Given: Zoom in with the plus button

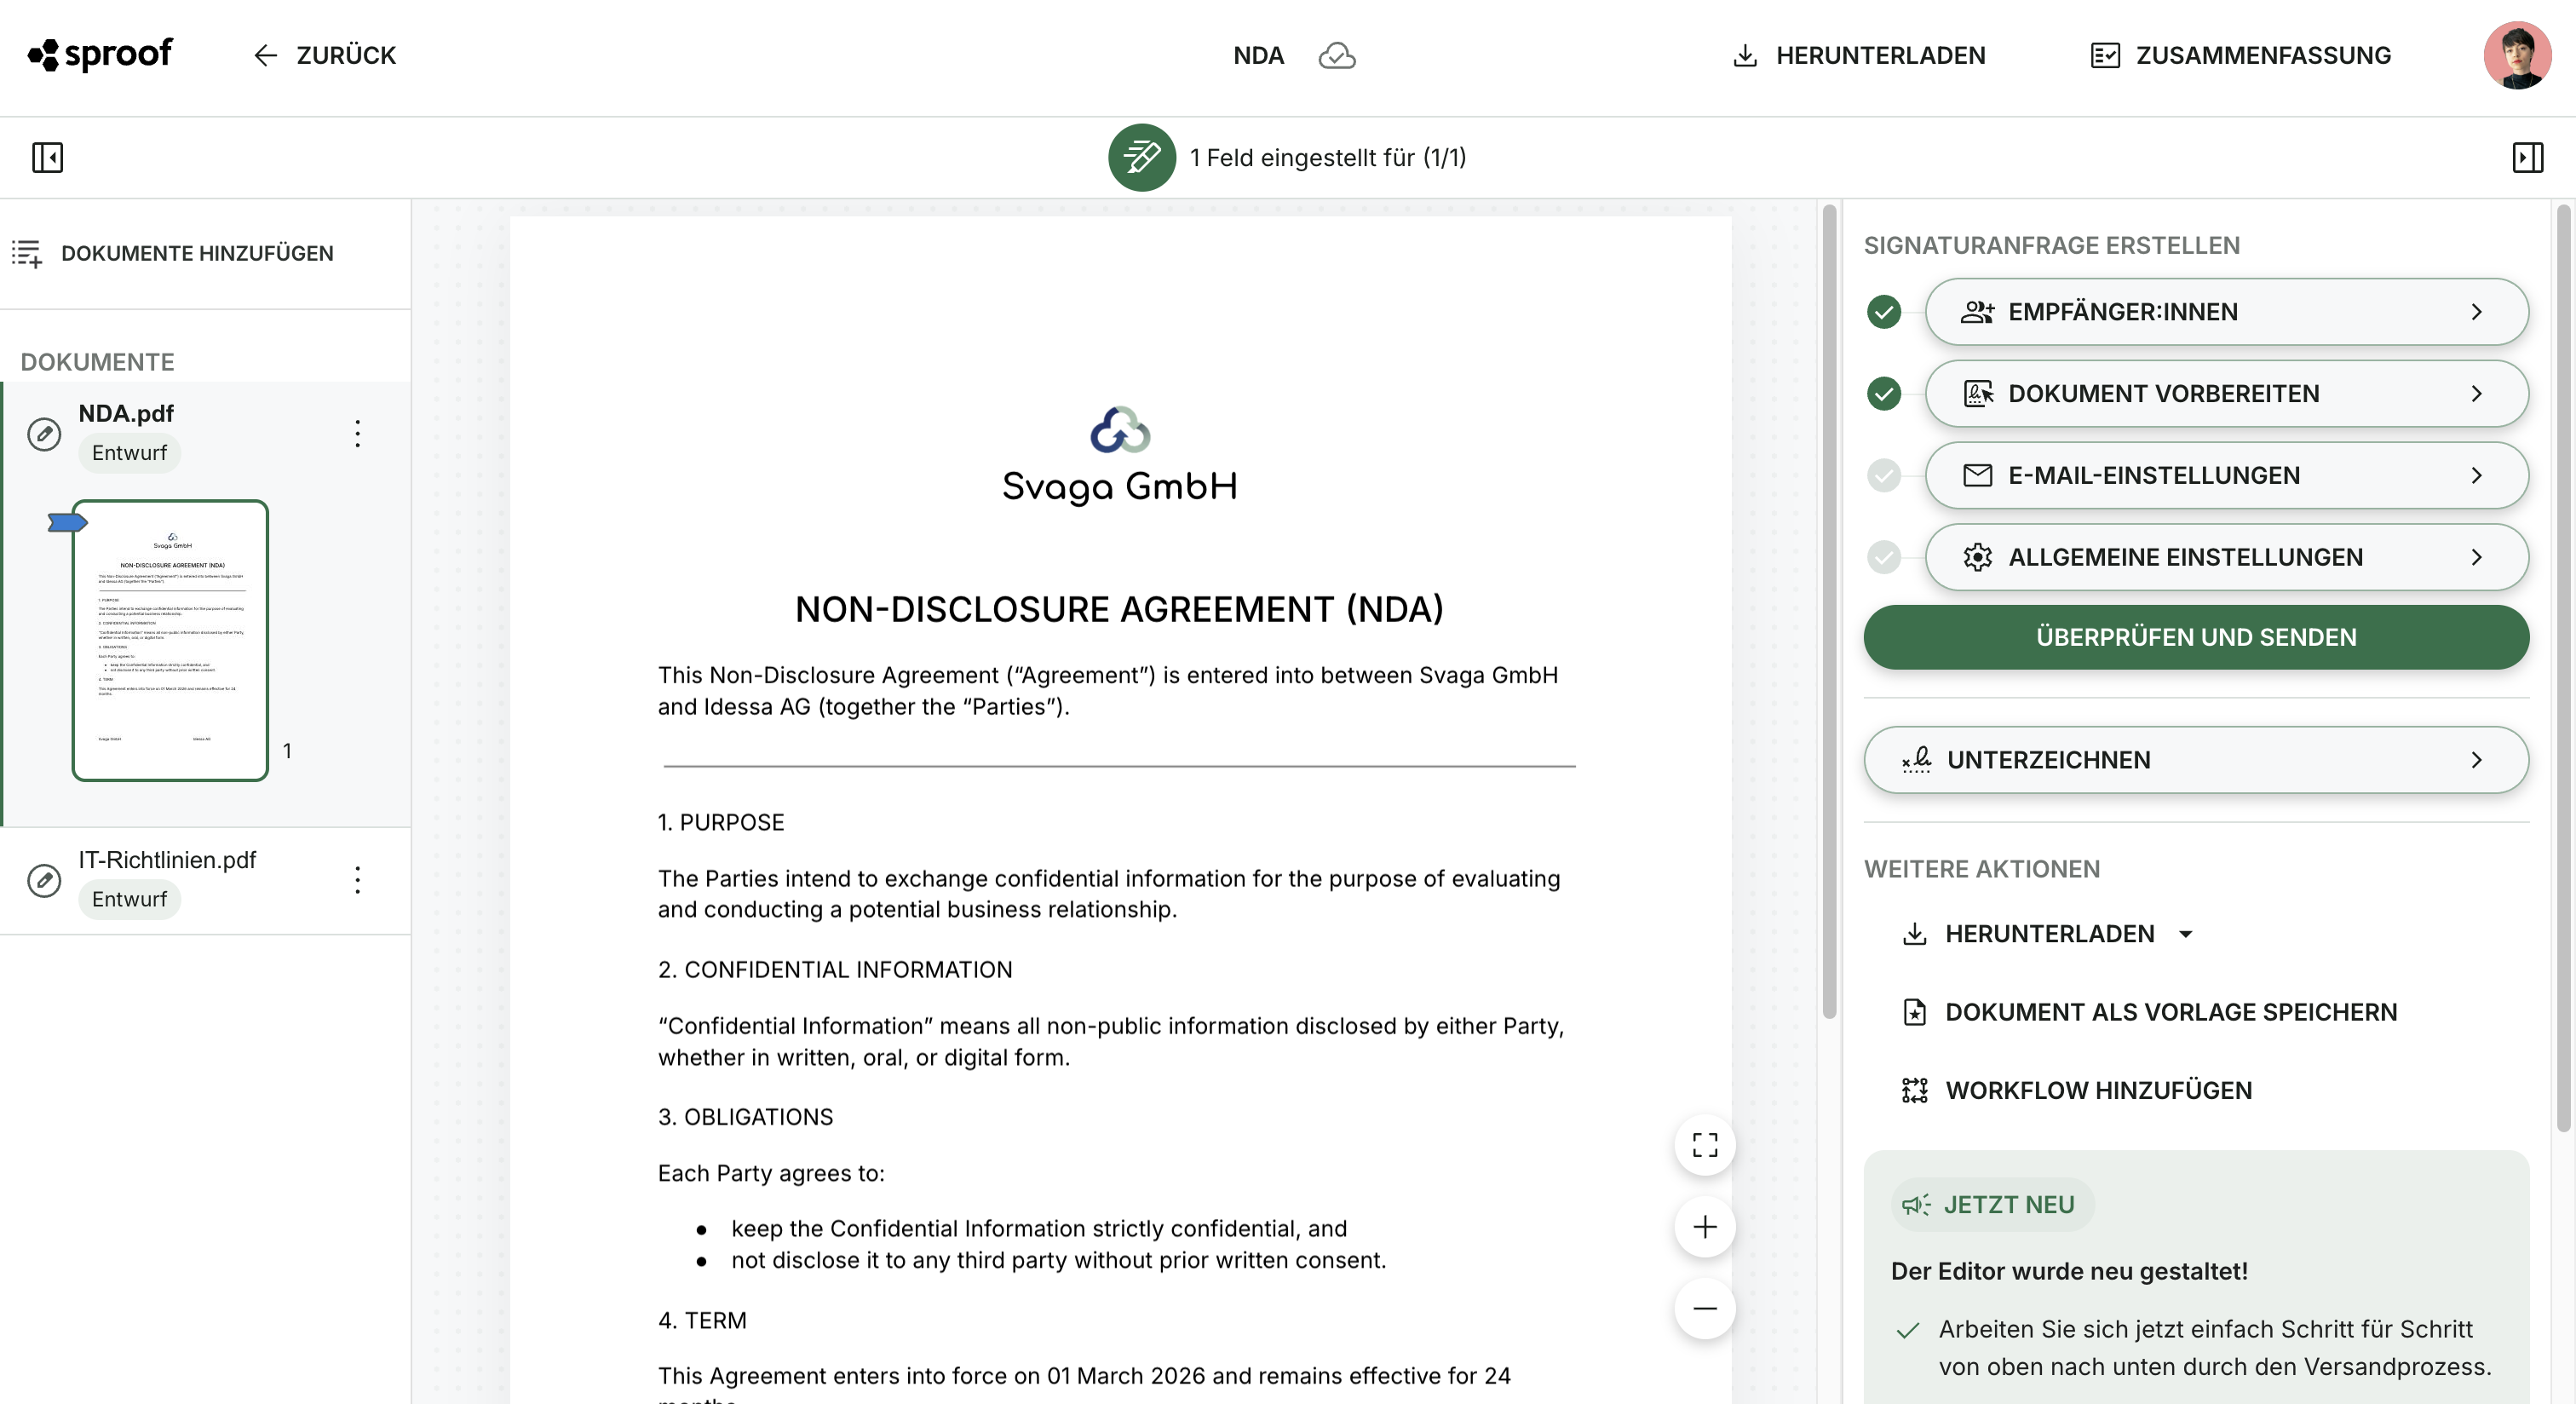Looking at the screenshot, I should tap(1705, 1227).
